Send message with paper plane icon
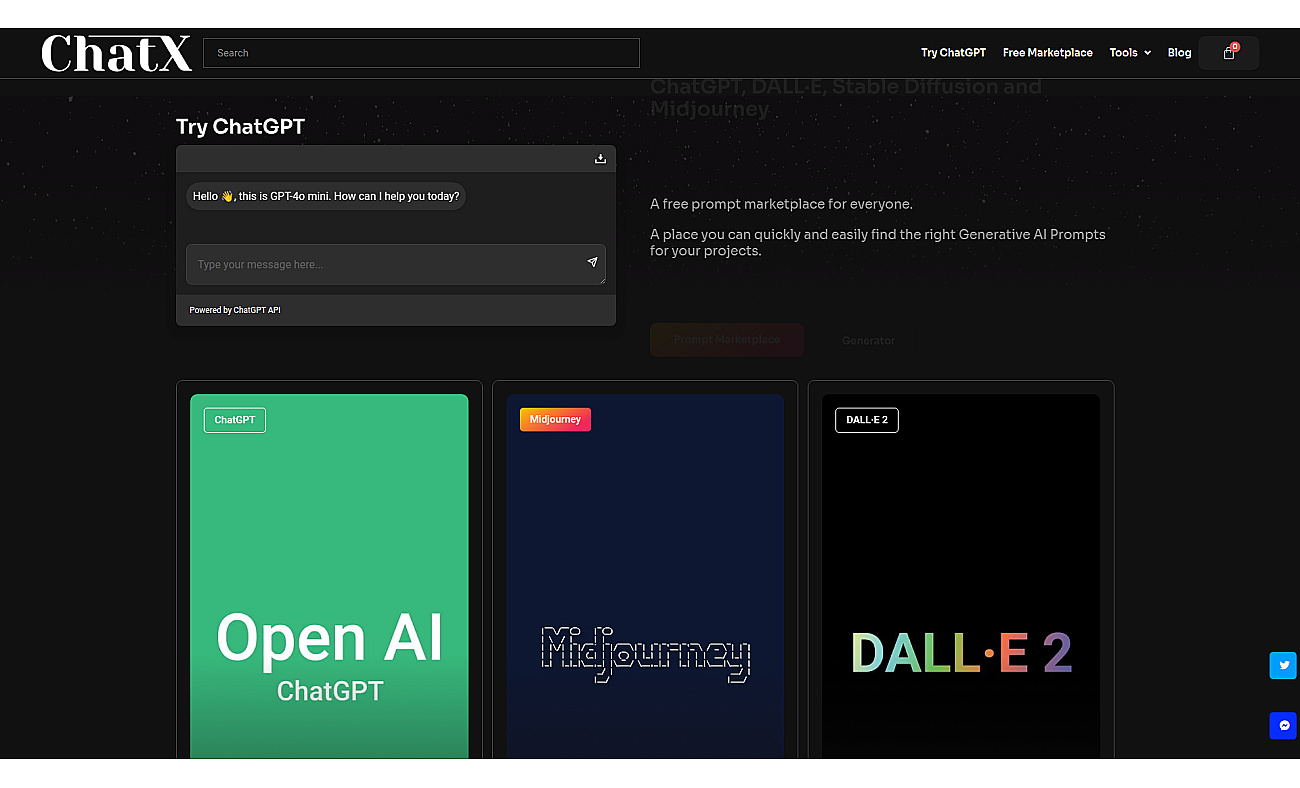 tap(592, 263)
